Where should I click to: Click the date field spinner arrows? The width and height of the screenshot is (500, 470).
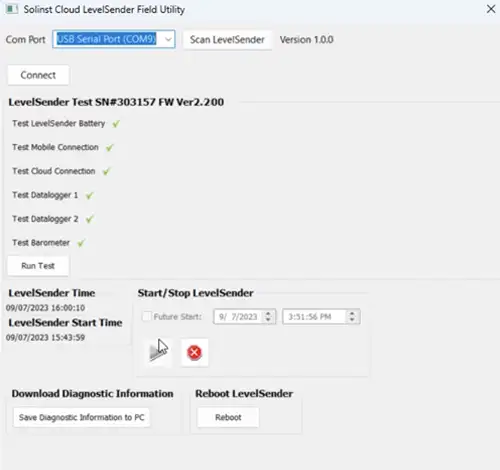(x=268, y=316)
